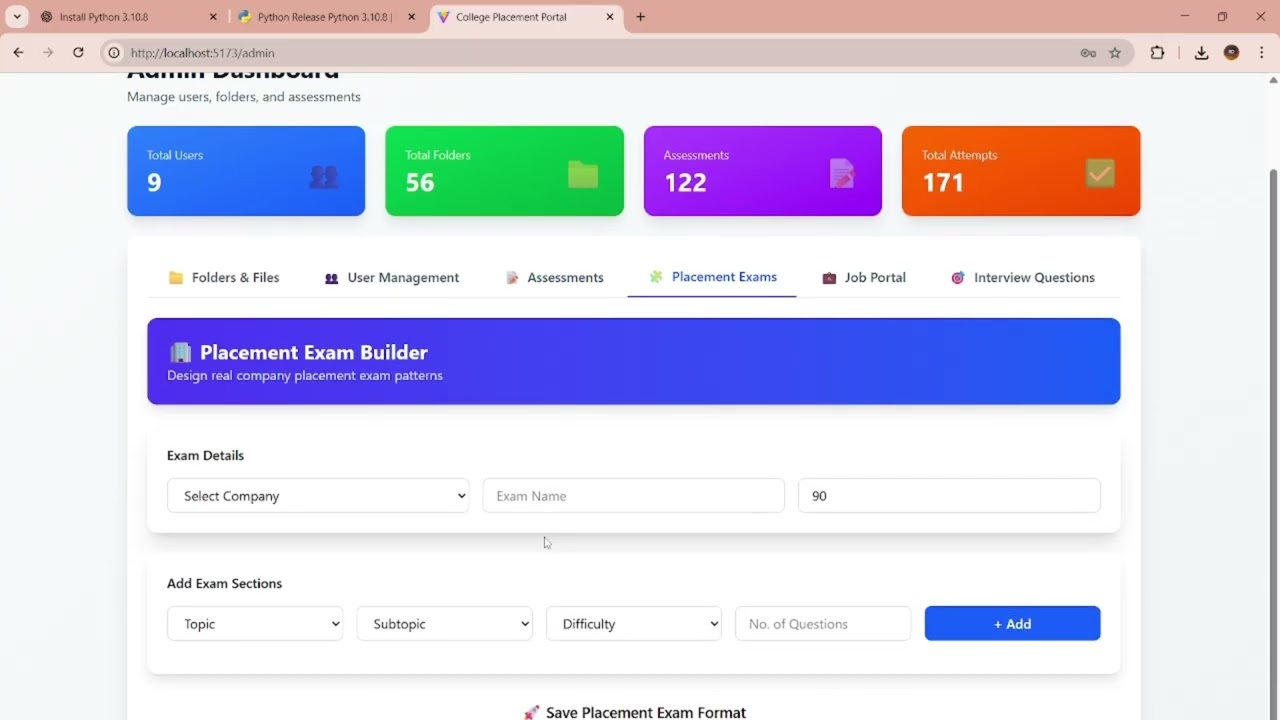
Task: Open the User Management tab
Action: click(392, 278)
